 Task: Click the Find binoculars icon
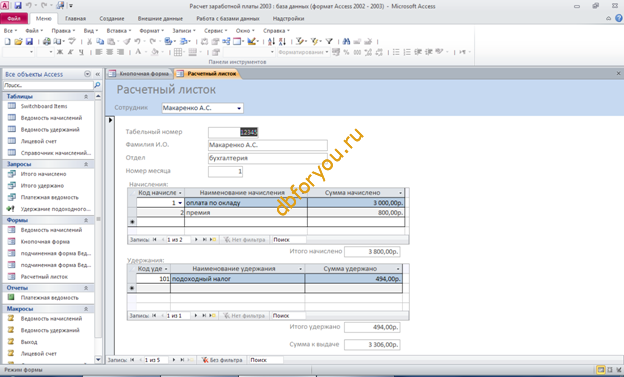click(x=346, y=41)
